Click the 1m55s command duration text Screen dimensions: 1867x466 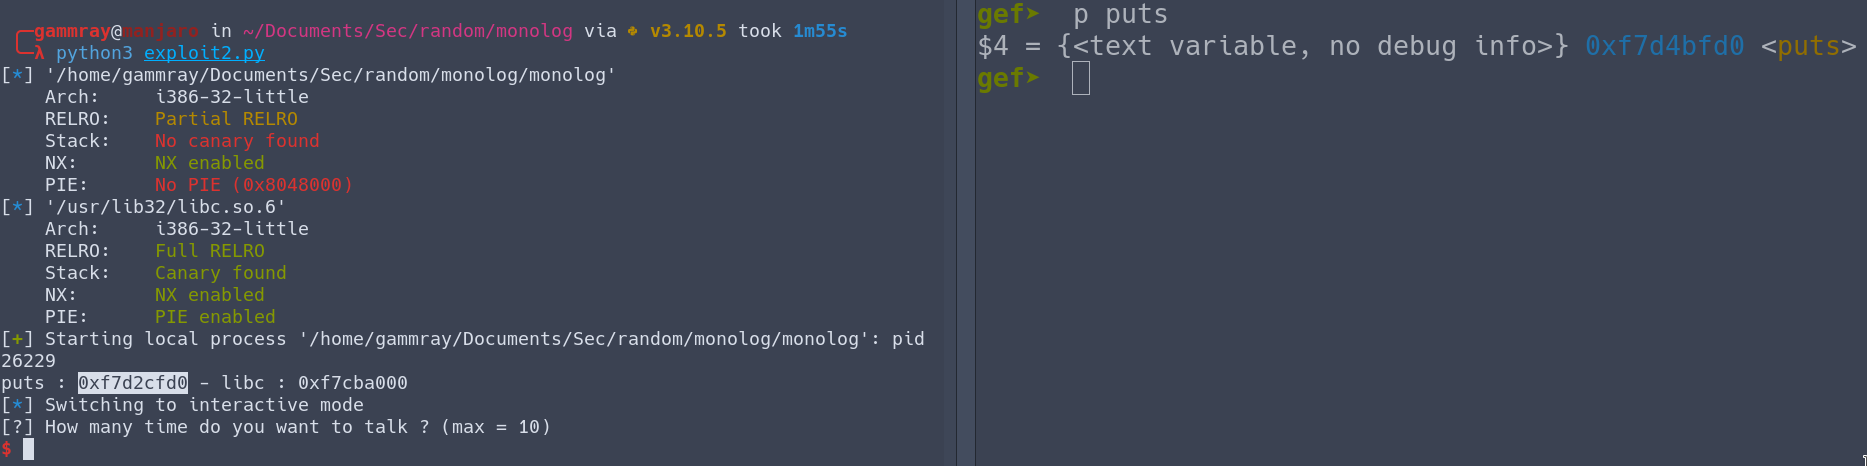pyautogui.click(x=820, y=31)
